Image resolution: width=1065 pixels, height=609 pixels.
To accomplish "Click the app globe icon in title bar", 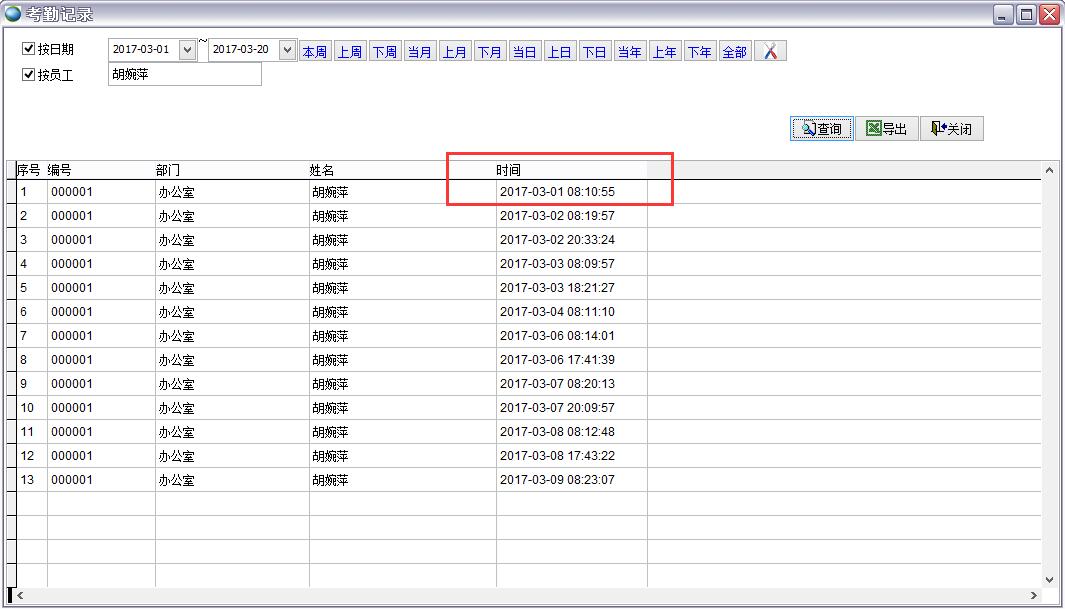I will point(12,14).
